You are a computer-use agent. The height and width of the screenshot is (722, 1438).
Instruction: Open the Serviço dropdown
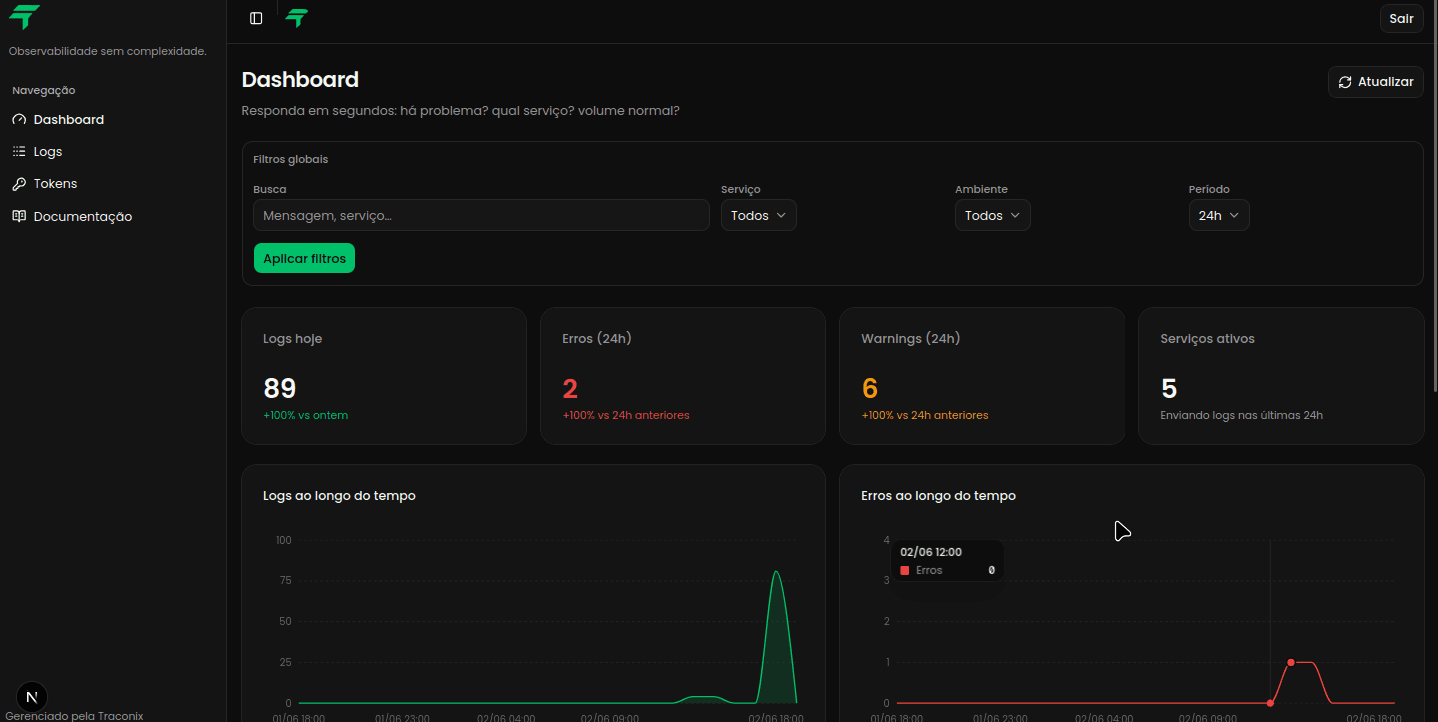point(758,215)
